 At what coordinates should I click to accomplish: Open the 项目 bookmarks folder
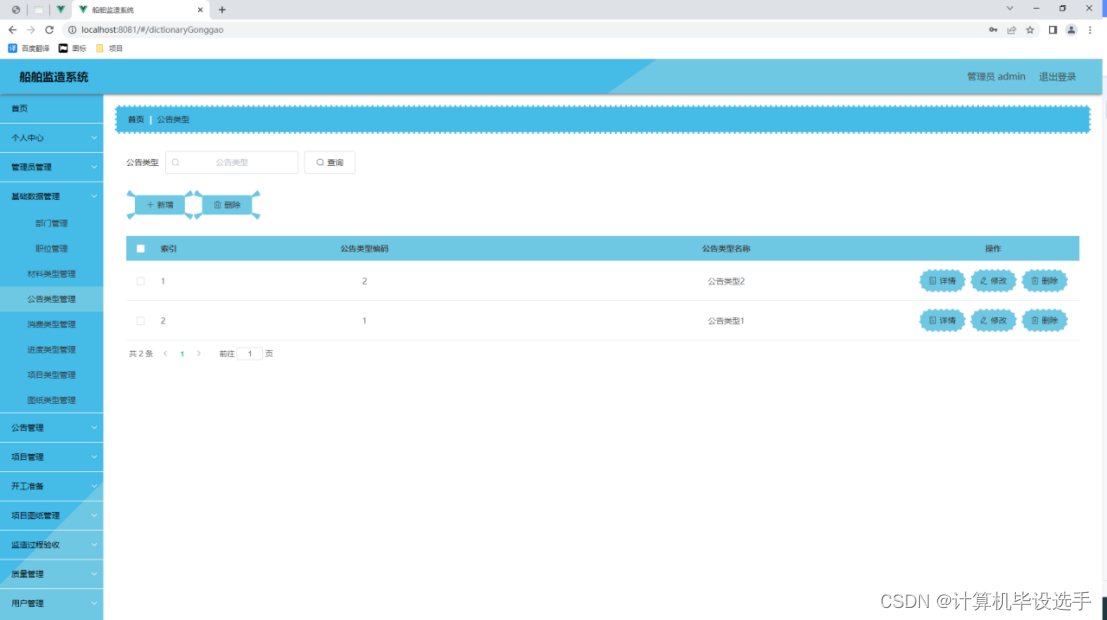coord(109,48)
